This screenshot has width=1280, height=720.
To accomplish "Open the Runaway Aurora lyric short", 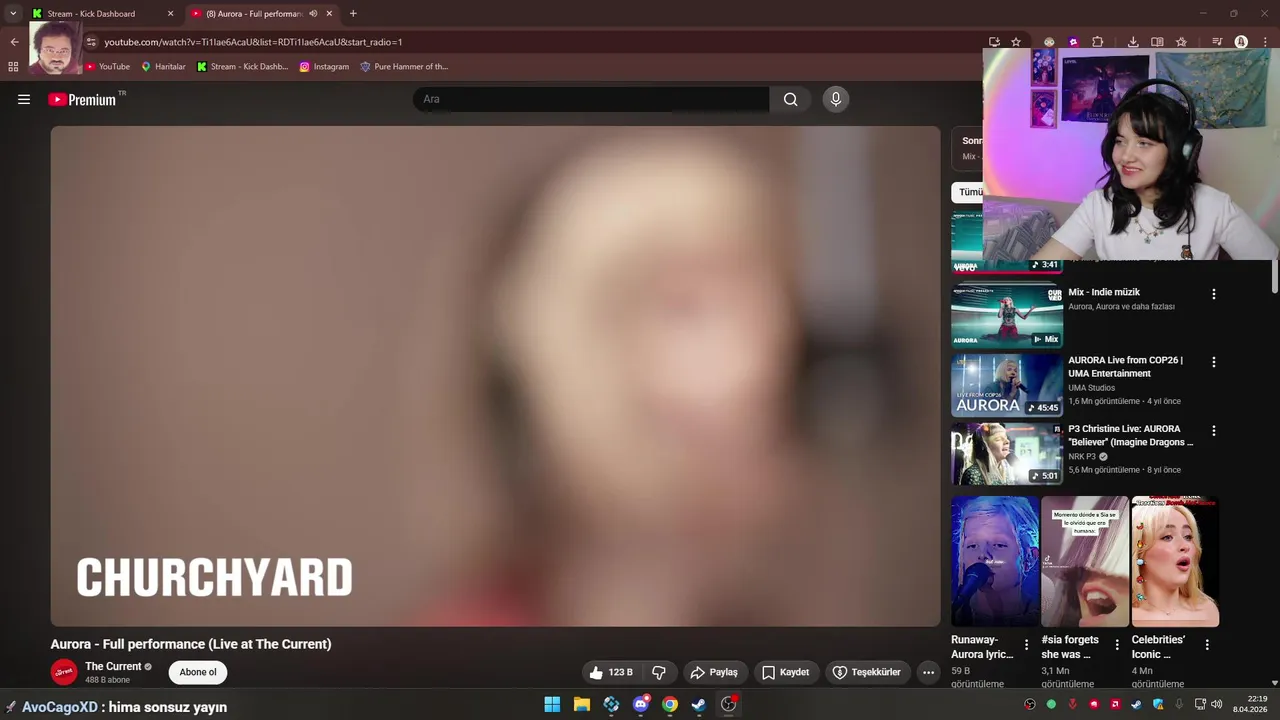I will 995,561.
